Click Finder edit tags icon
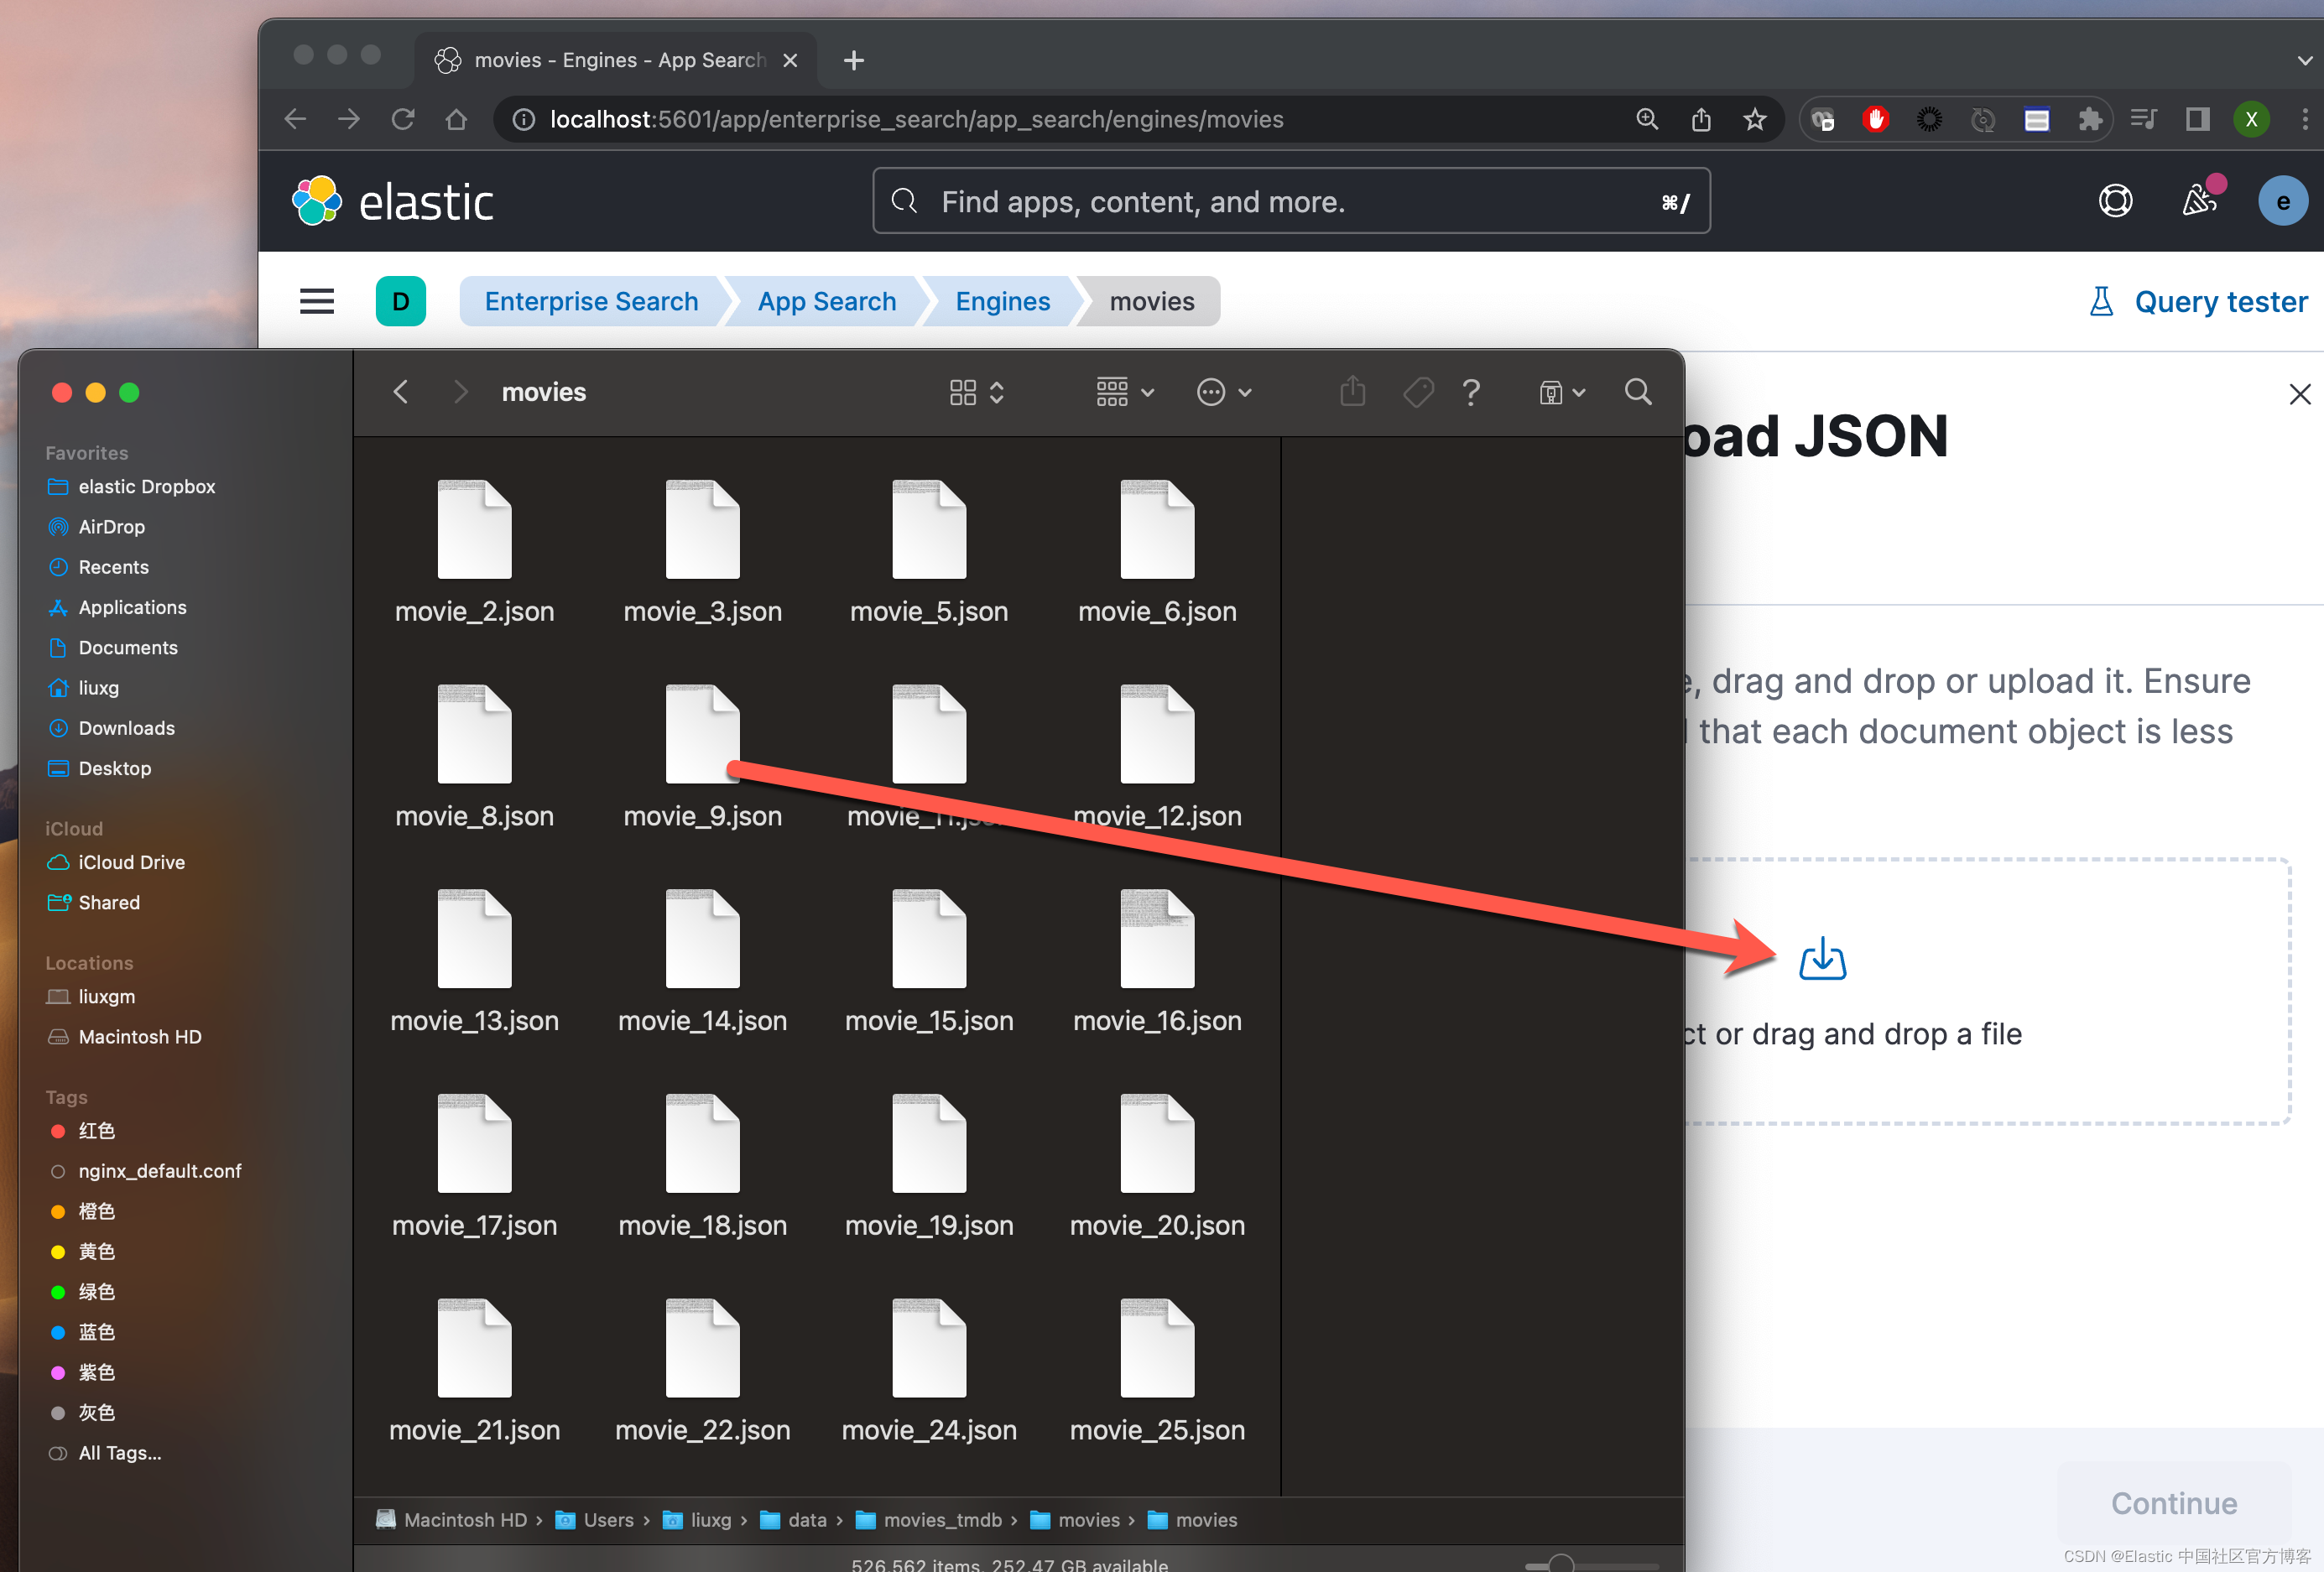2324x1572 pixels. point(1418,391)
